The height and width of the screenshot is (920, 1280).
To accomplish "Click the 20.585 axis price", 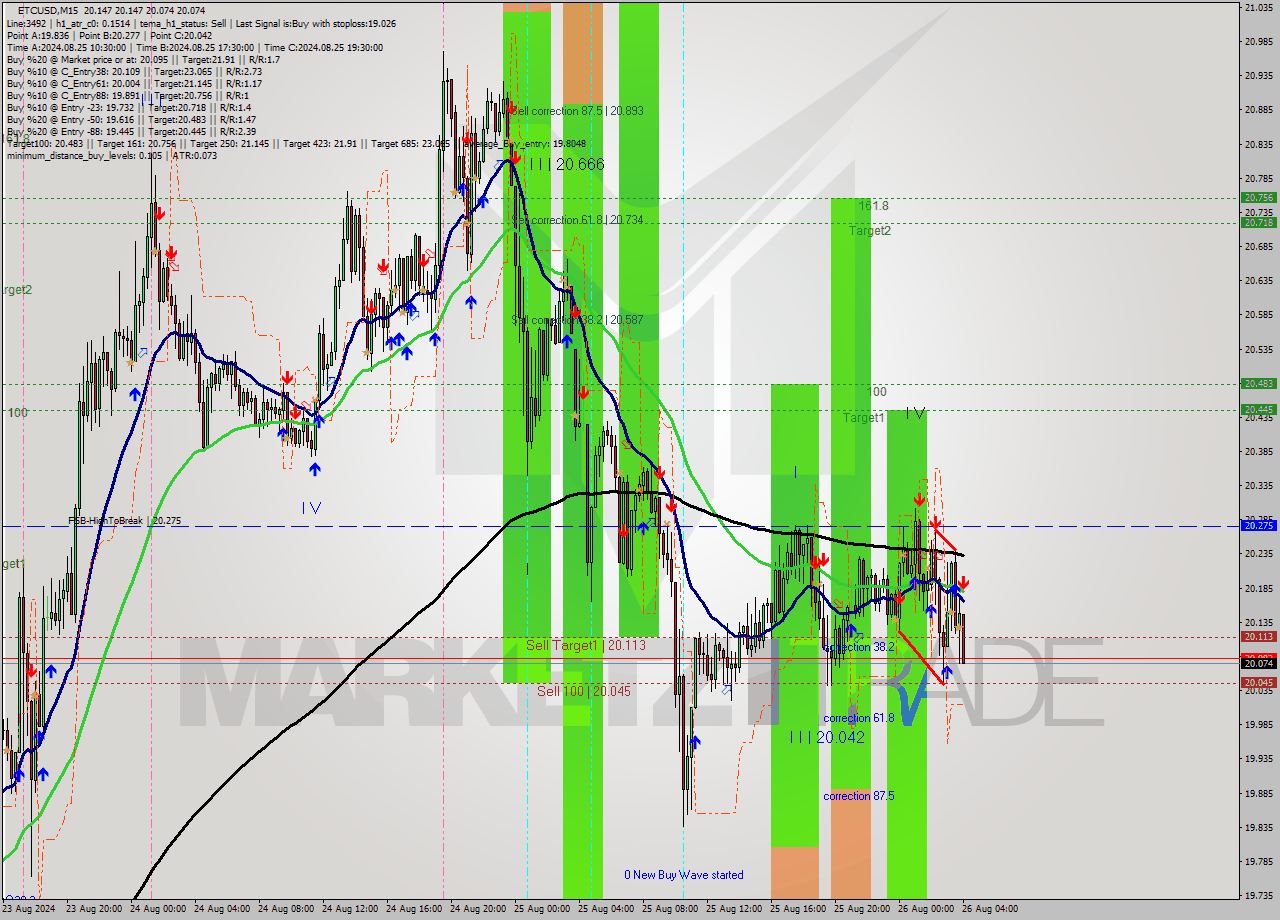I will (x=1258, y=315).
